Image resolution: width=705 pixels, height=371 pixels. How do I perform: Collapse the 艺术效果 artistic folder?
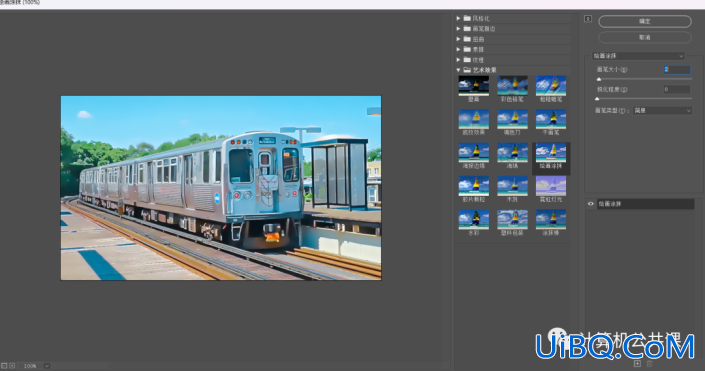[458, 70]
